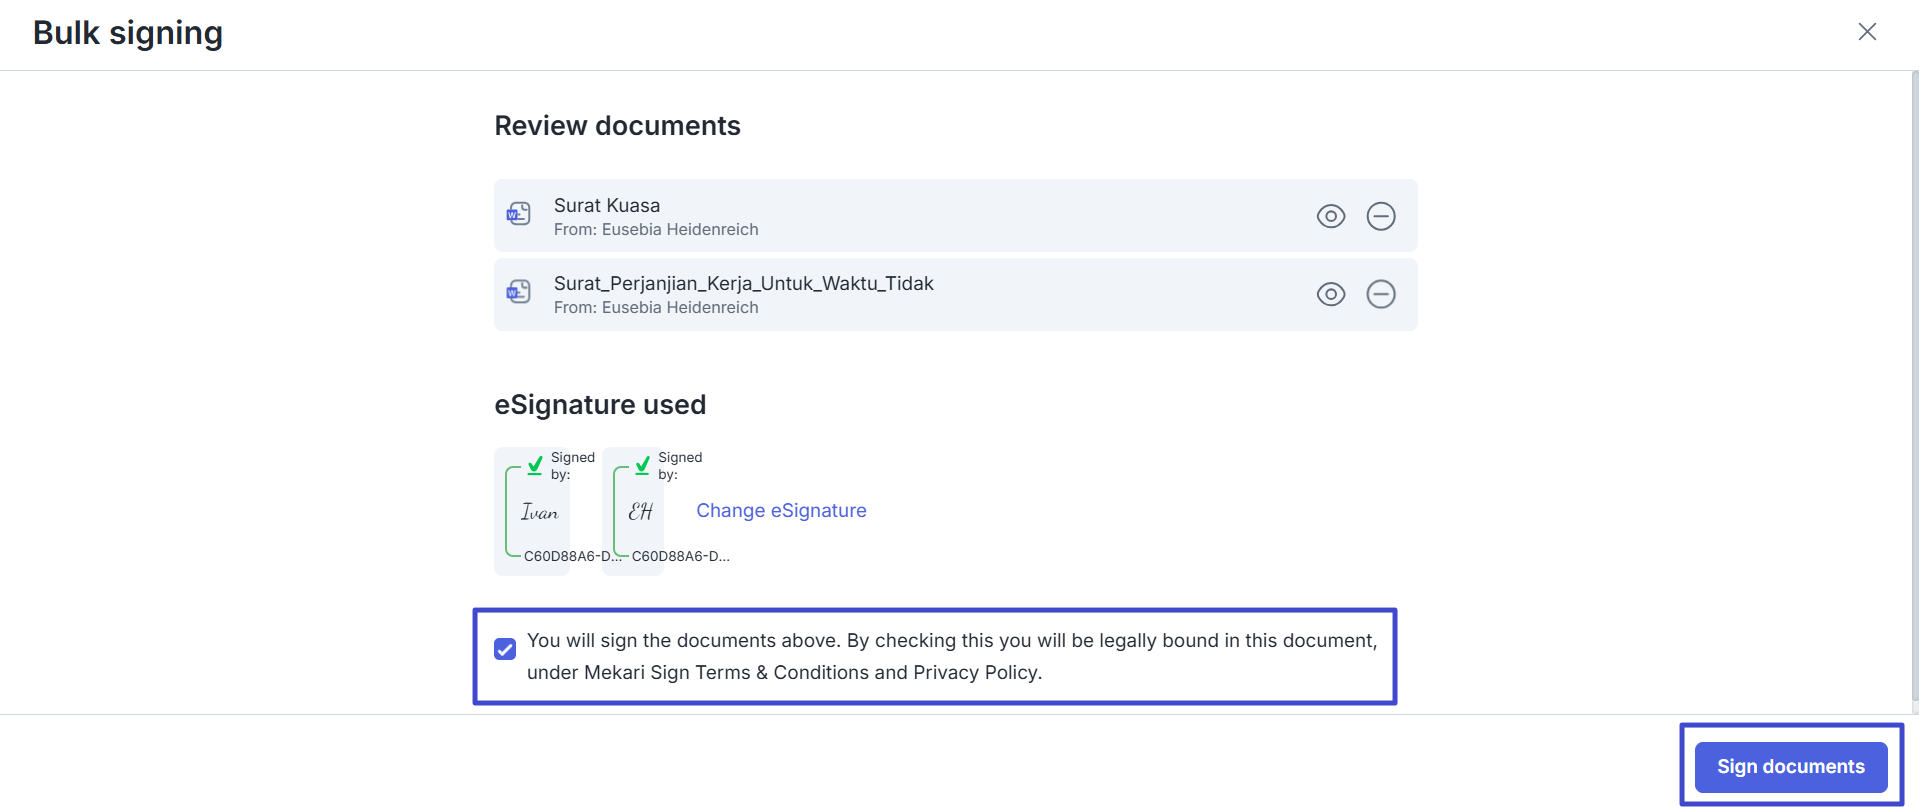Remove Surat_Perjanjian_Kerja document from the list
Screen dimensions: 1919x807
tap(1380, 294)
